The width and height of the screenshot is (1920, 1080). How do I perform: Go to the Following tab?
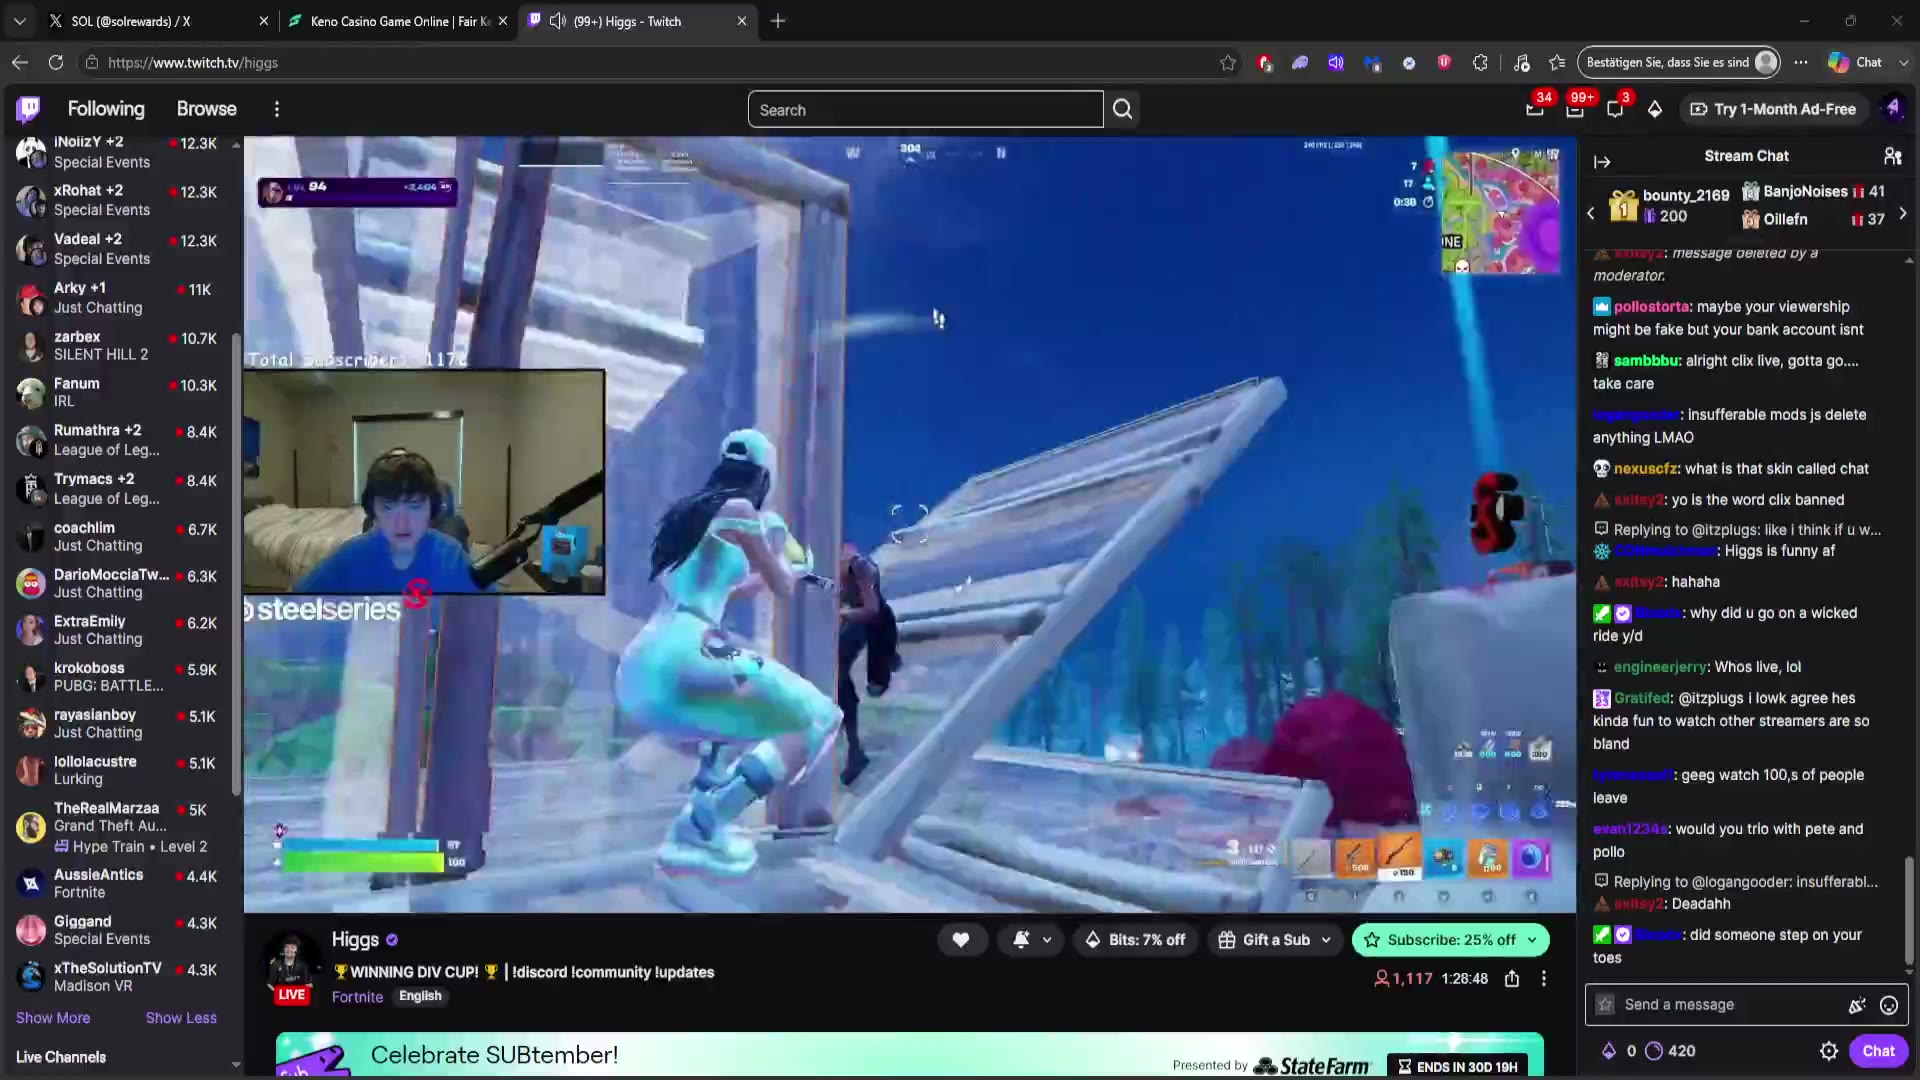(106, 109)
